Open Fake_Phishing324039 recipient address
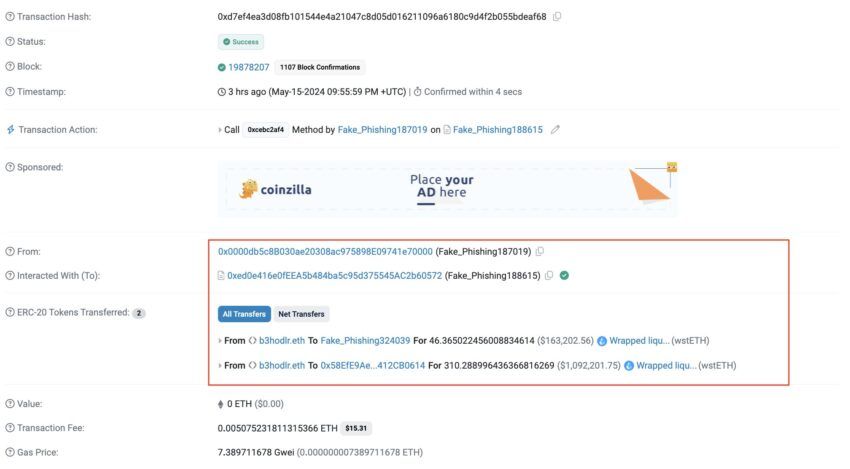The image size is (850, 469). [x=365, y=340]
